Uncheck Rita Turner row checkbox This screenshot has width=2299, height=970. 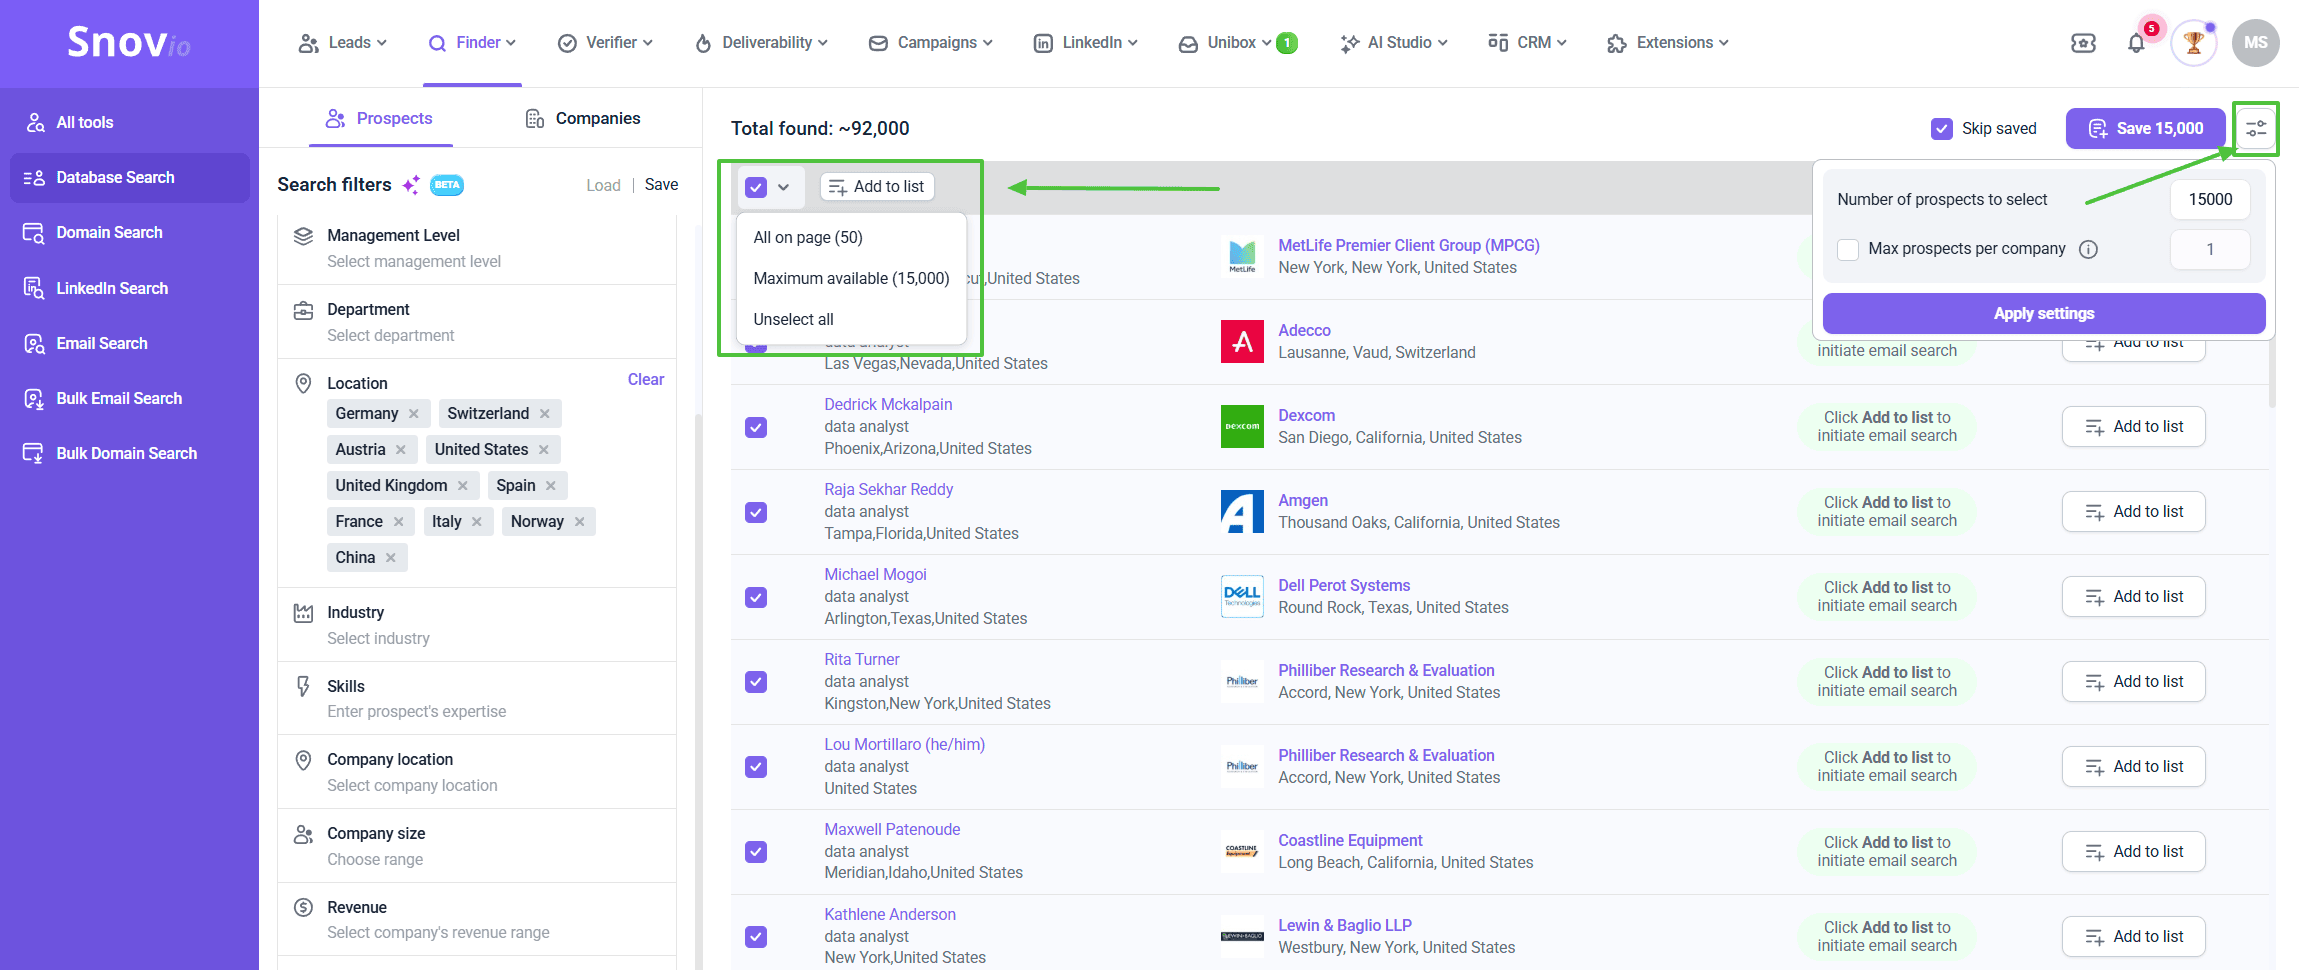pyautogui.click(x=756, y=682)
